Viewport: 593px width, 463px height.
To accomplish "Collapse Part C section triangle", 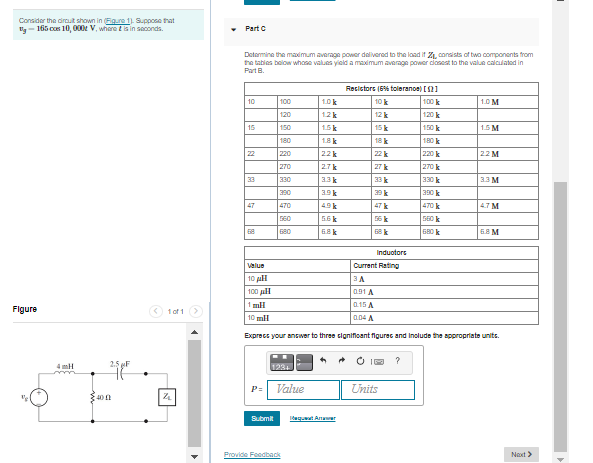I will click(x=234, y=29).
